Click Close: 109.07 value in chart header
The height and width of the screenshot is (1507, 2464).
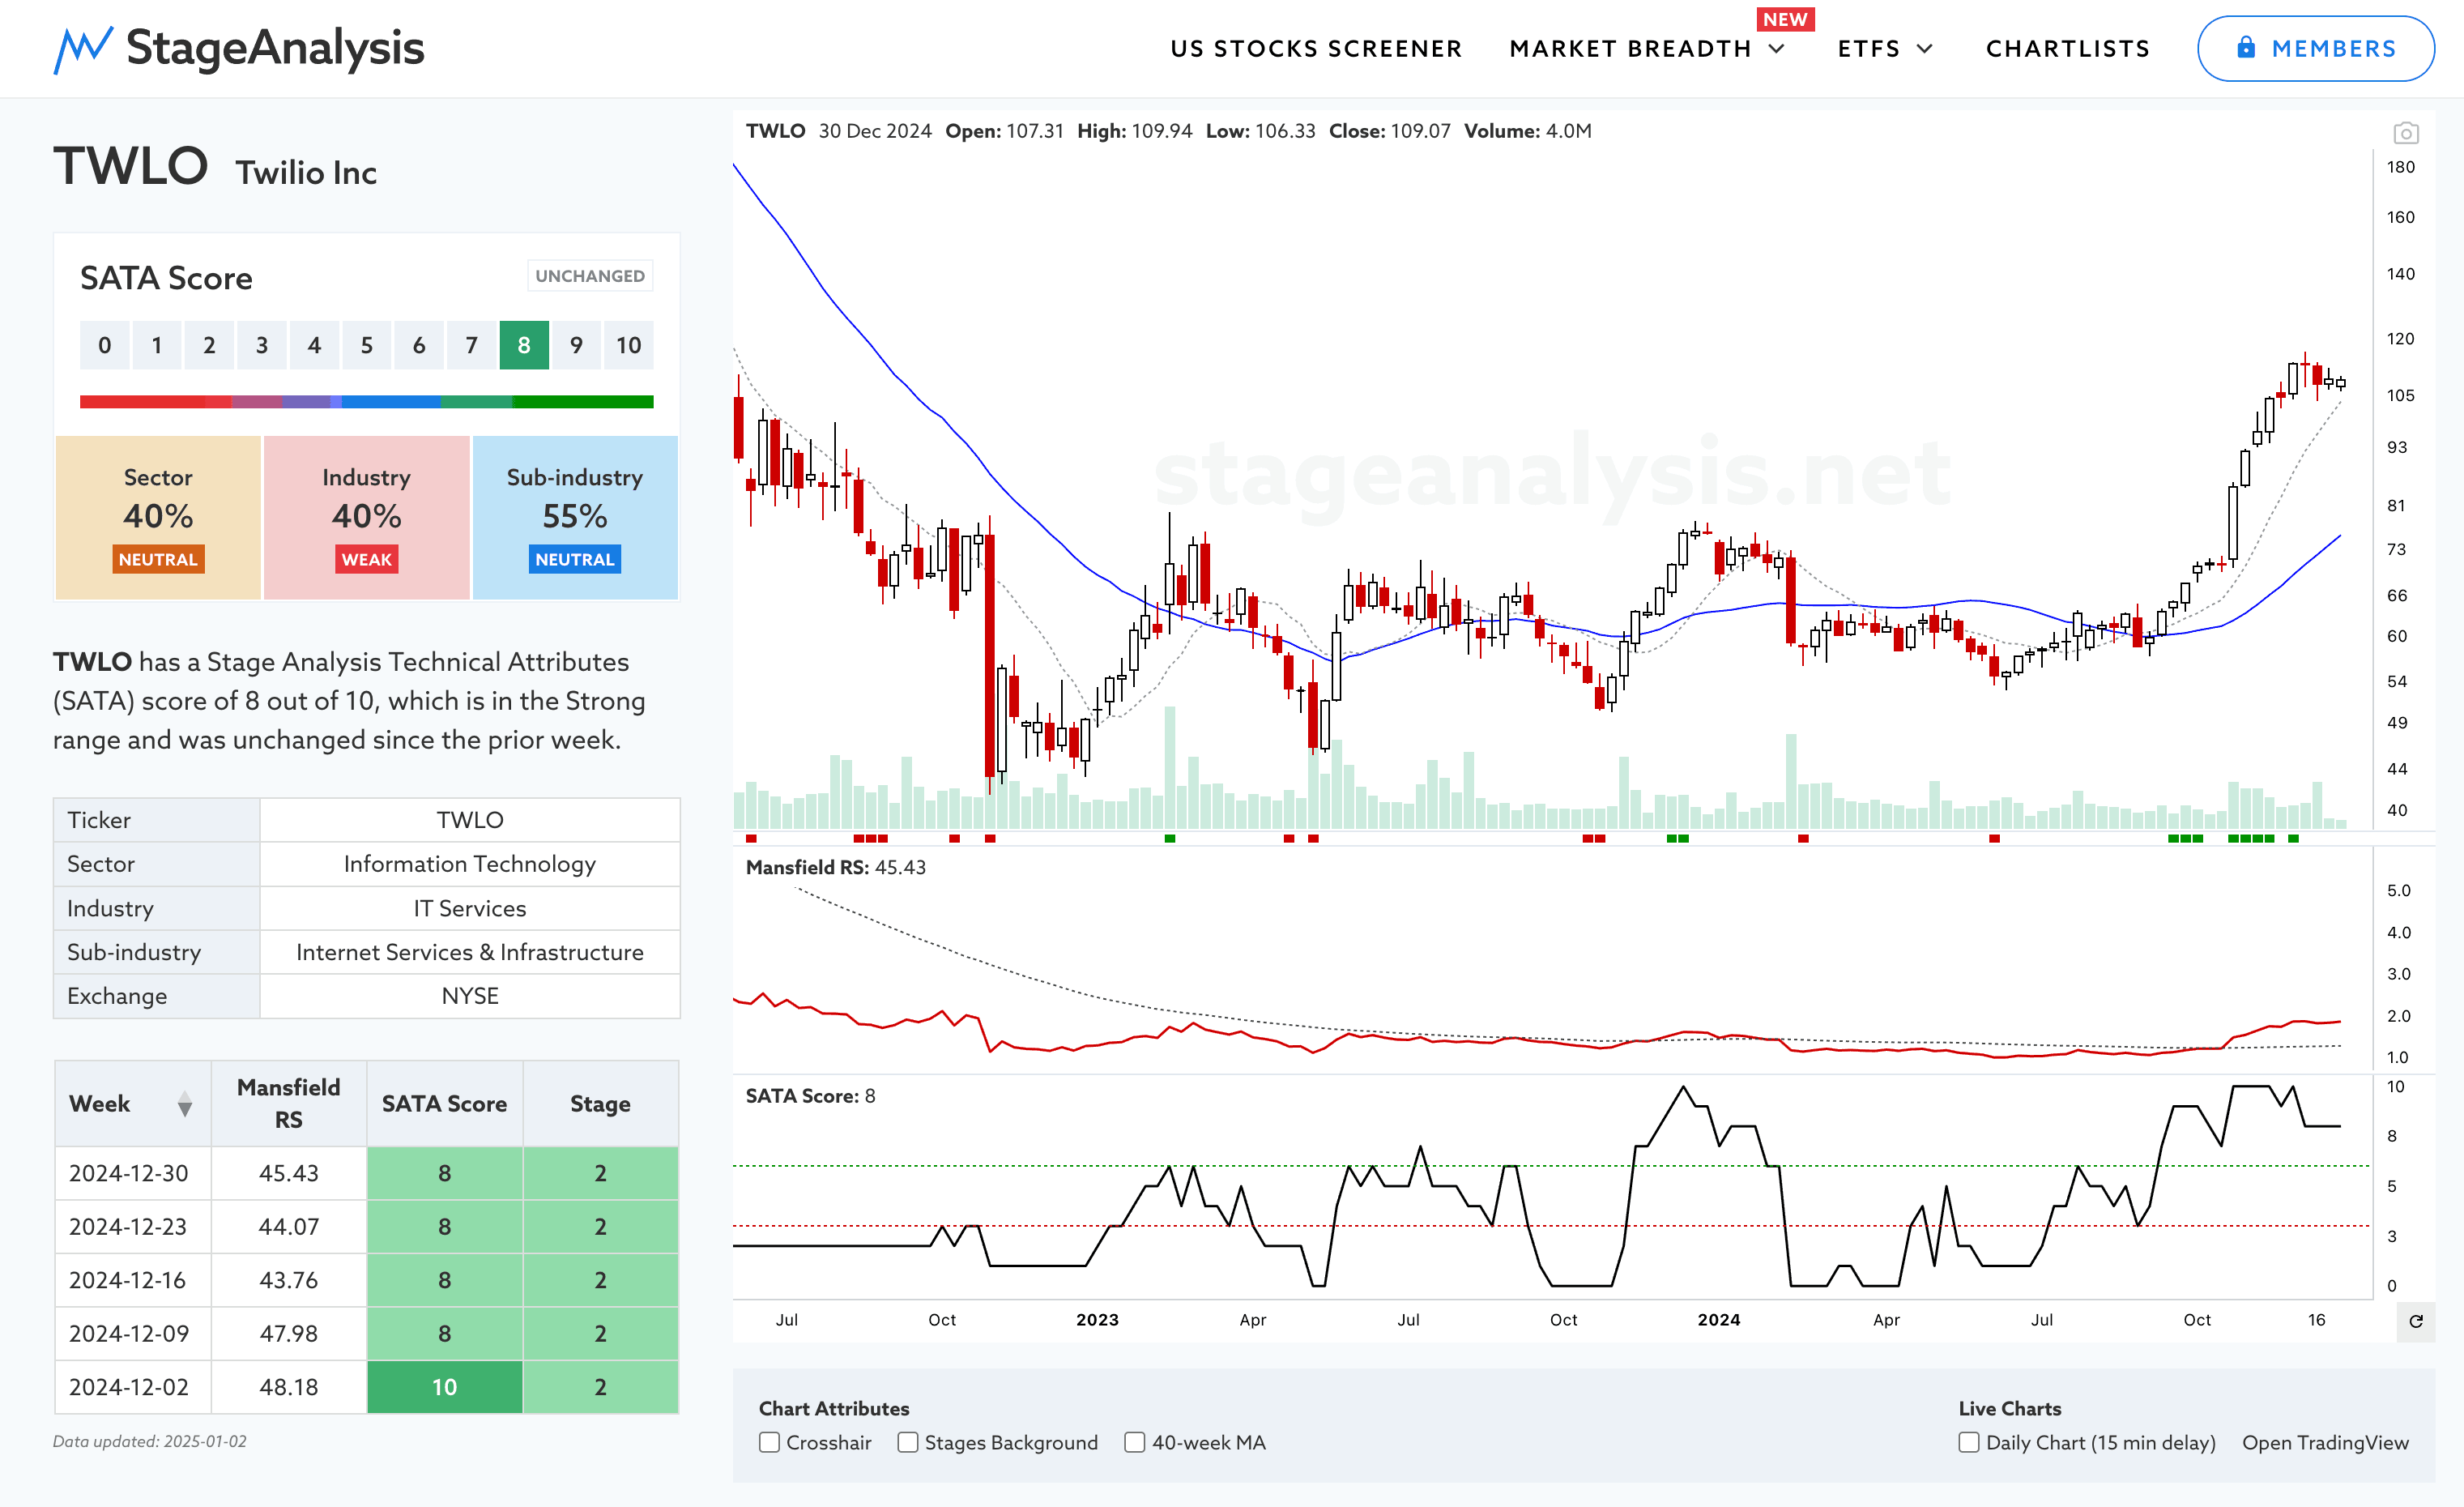click(x=1389, y=131)
